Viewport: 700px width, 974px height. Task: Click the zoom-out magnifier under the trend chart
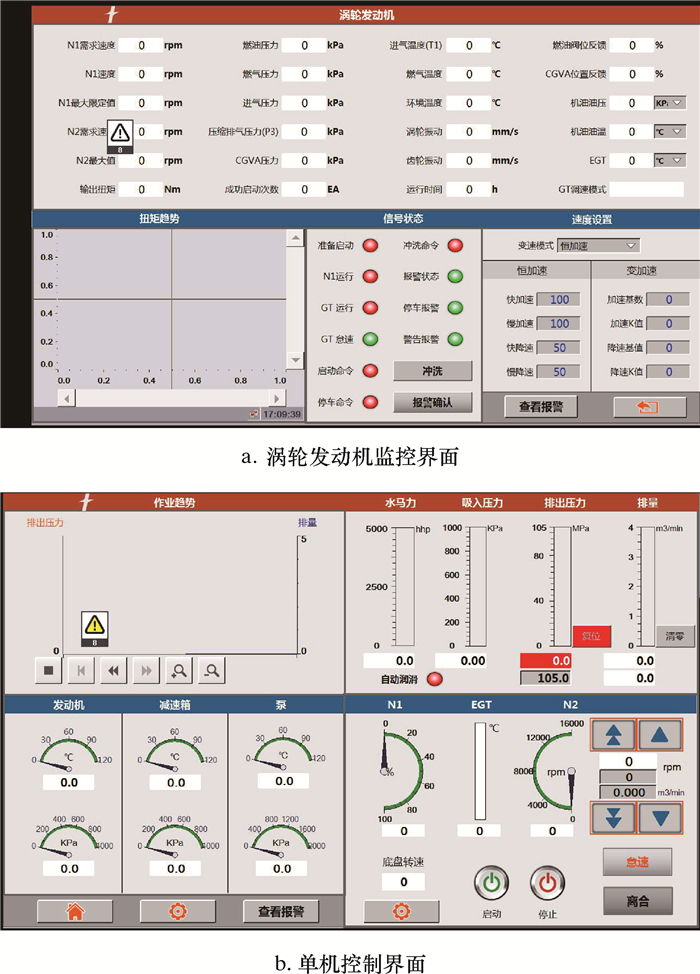(x=211, y=671)
